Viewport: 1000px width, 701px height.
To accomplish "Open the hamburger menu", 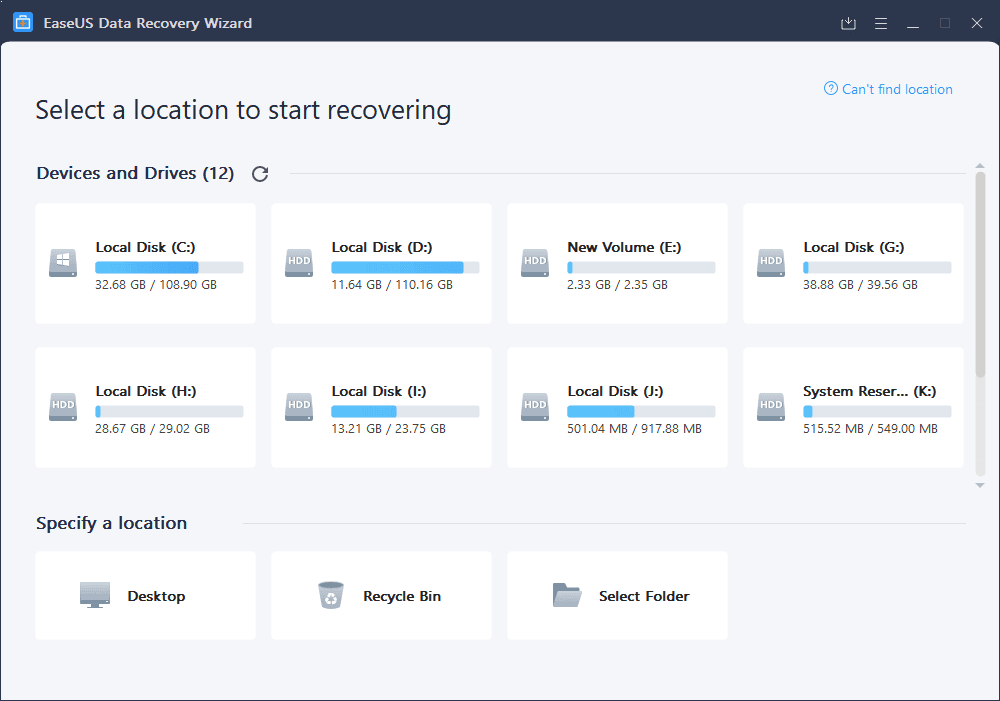I will pyautogui.click(x=880, y=22).
